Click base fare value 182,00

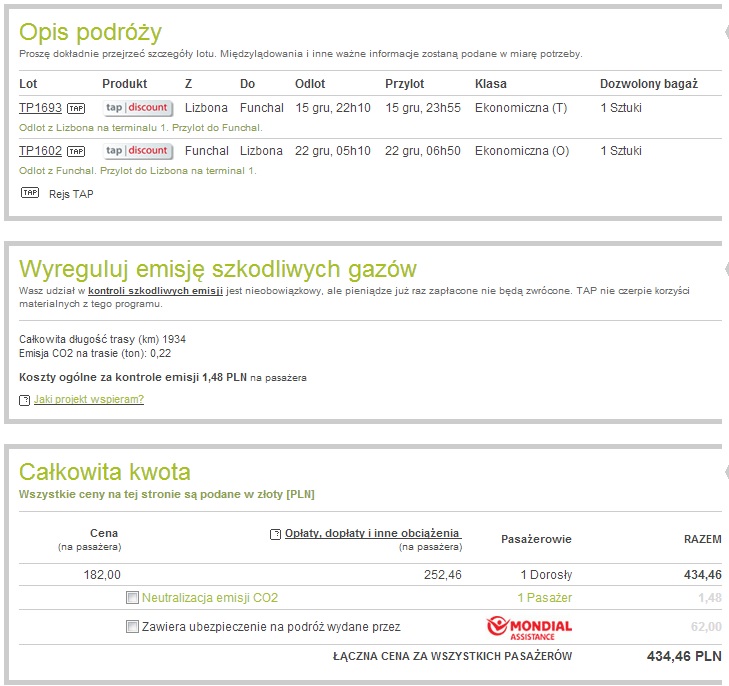pos(102,575)
